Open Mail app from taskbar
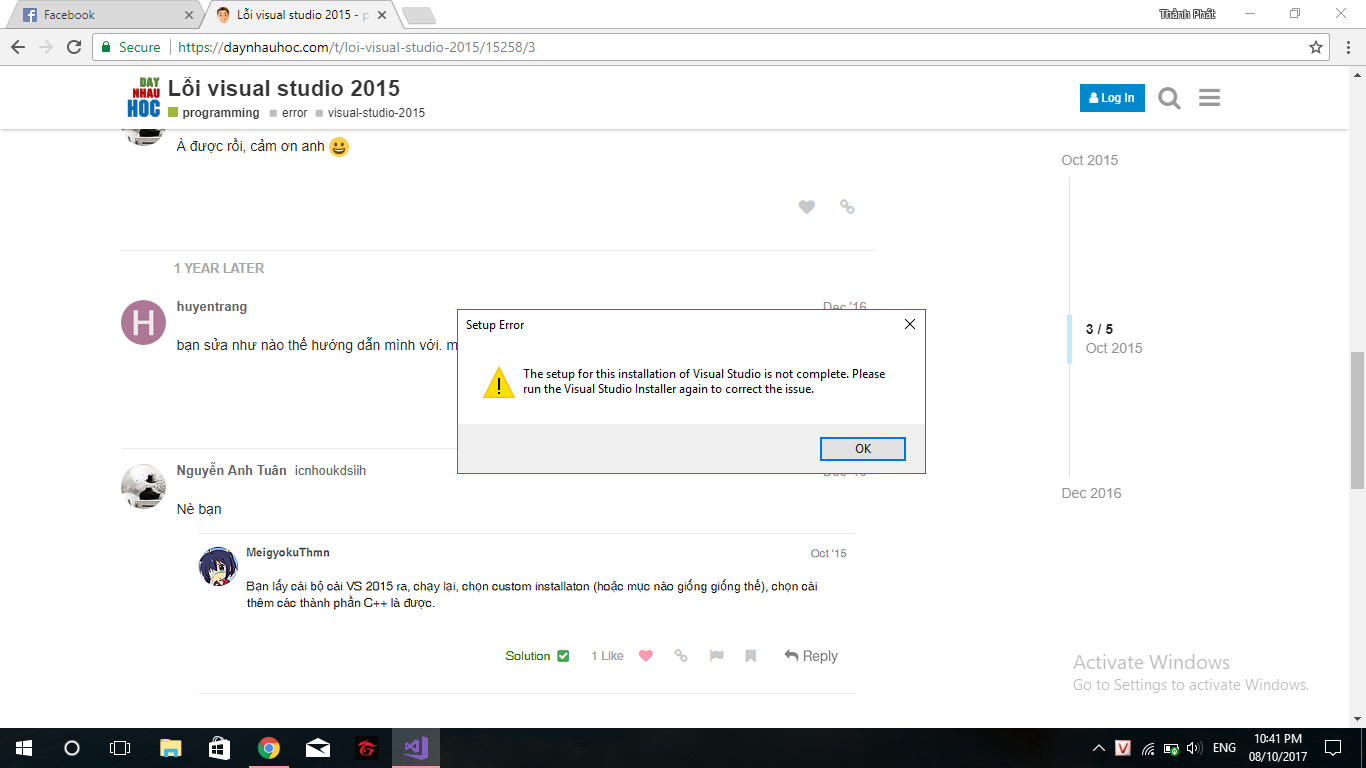 (318, 748)
